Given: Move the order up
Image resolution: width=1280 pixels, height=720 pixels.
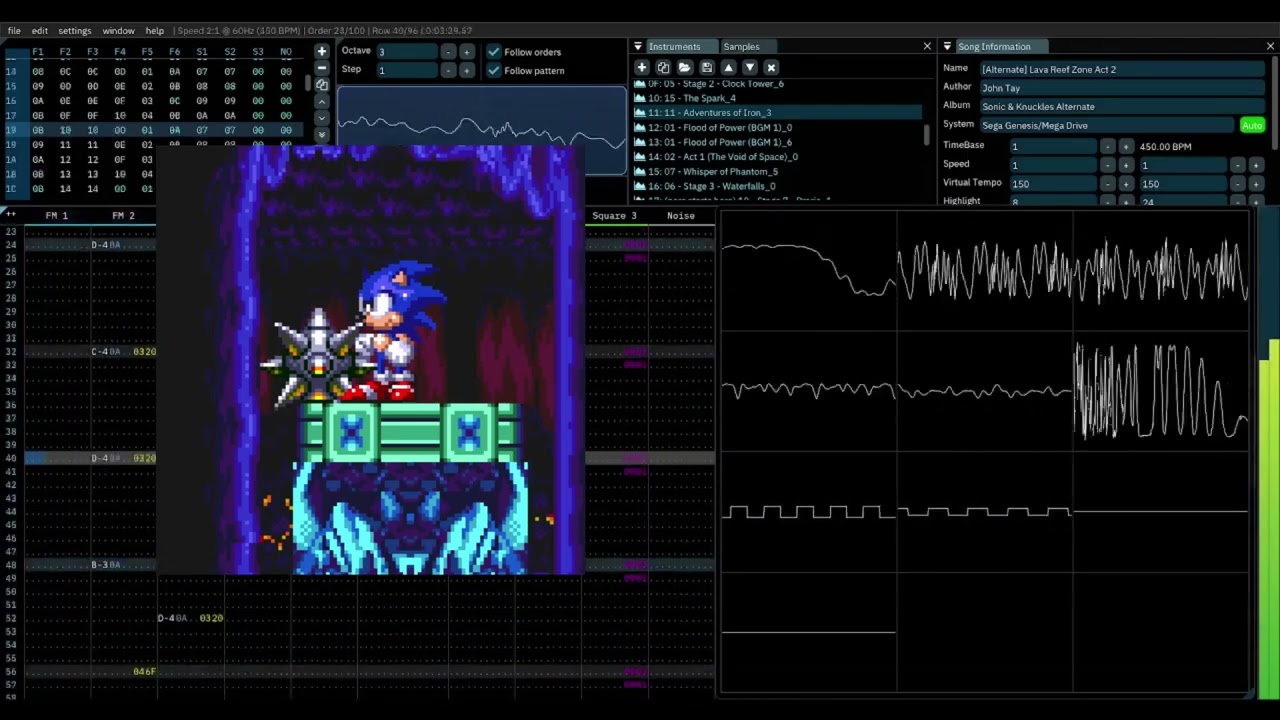Looking at the screenshot, I should [x=321, y=102].
